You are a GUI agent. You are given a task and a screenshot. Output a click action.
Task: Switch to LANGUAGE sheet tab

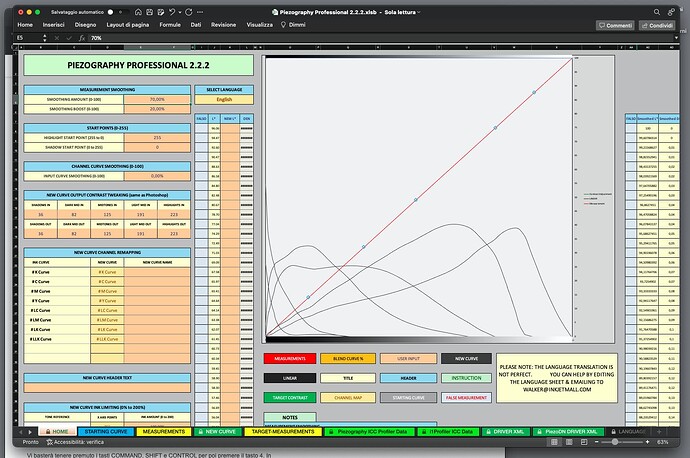[628, 432]
